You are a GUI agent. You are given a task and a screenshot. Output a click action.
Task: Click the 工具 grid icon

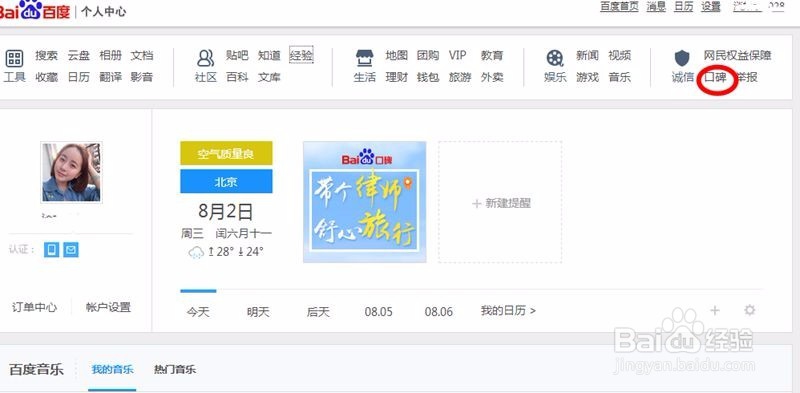tap(14, 58)
